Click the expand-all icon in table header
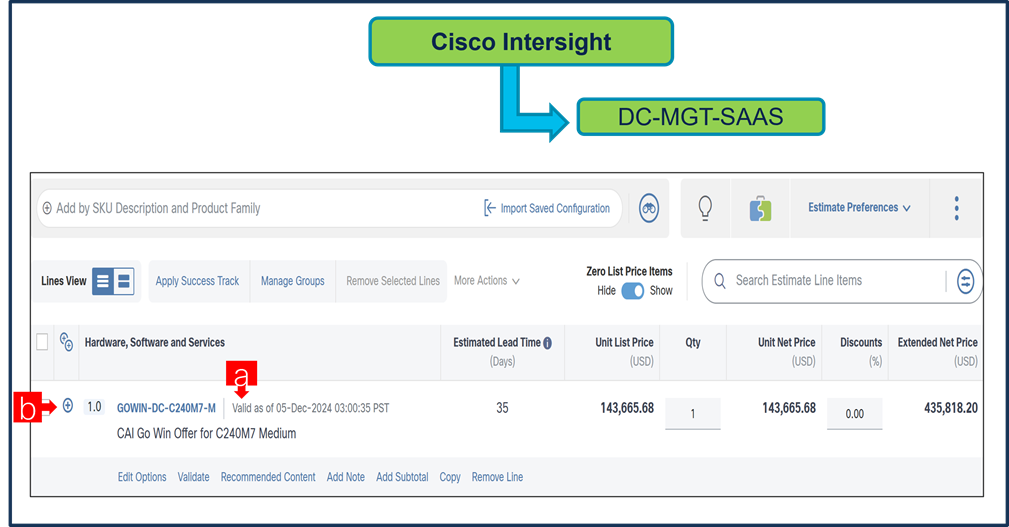Image resolution: width=1009 pixels, height=527 pixels. [66, 341]
